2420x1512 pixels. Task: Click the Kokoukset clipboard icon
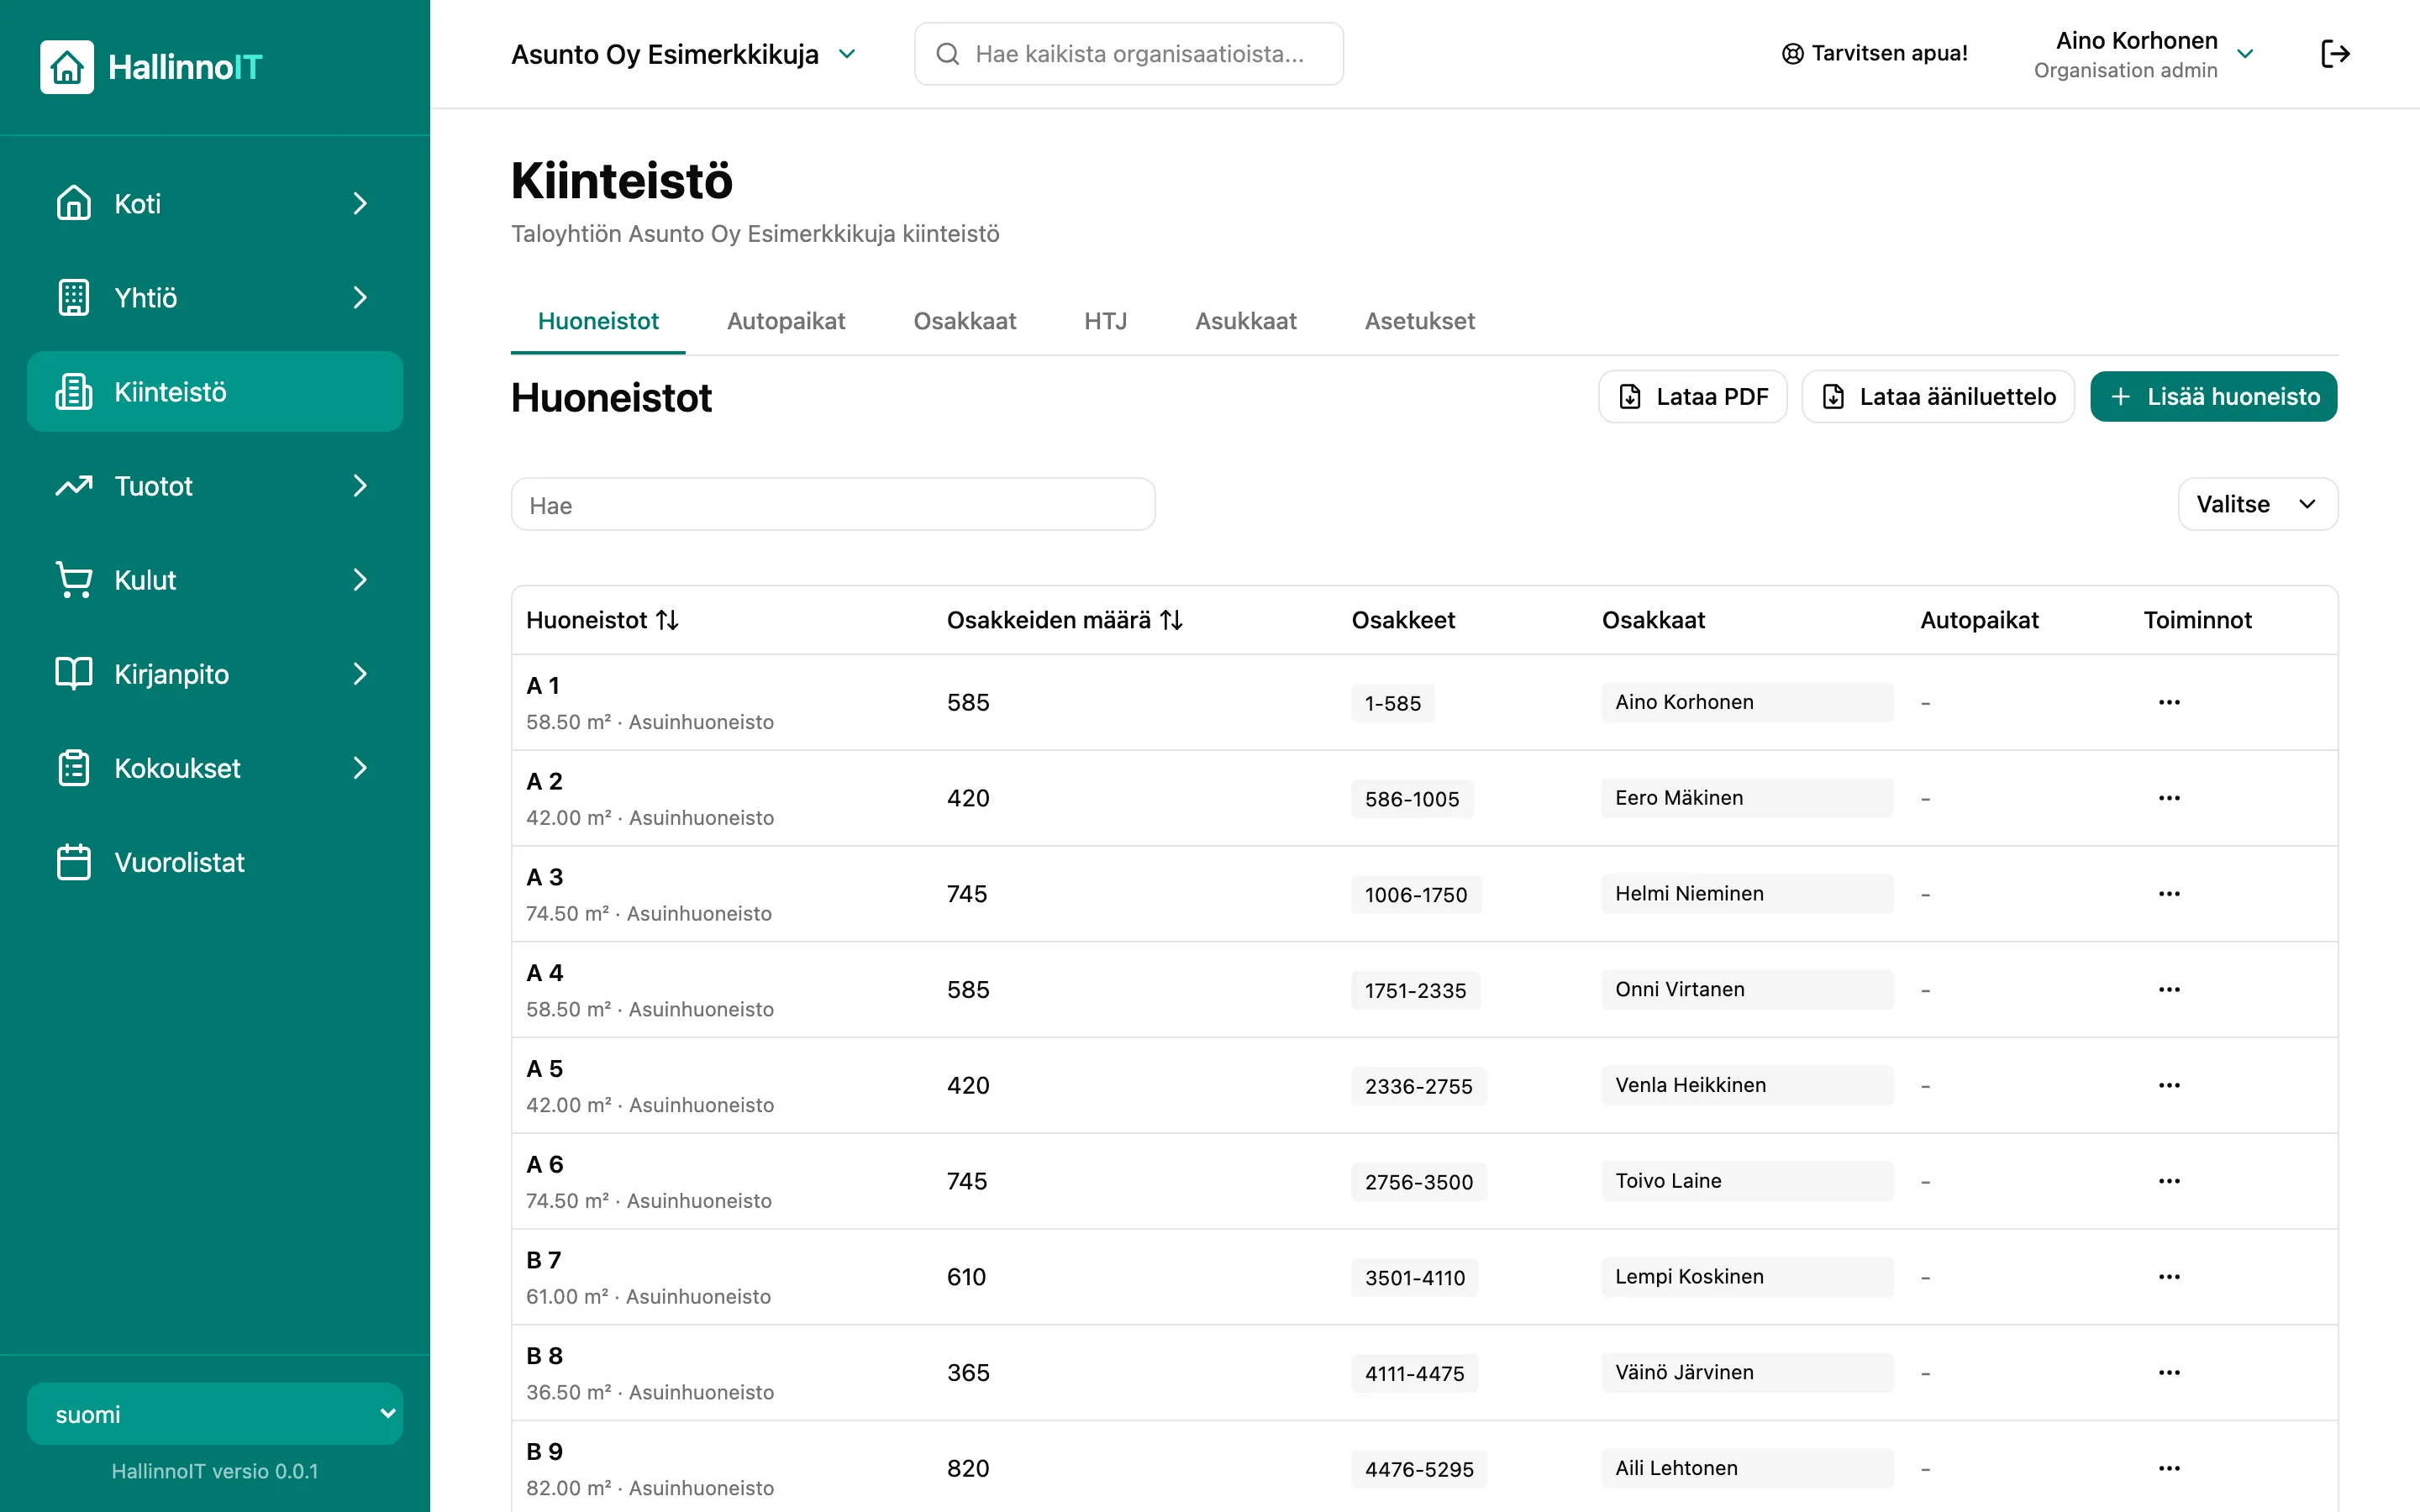tap(74, 768)
